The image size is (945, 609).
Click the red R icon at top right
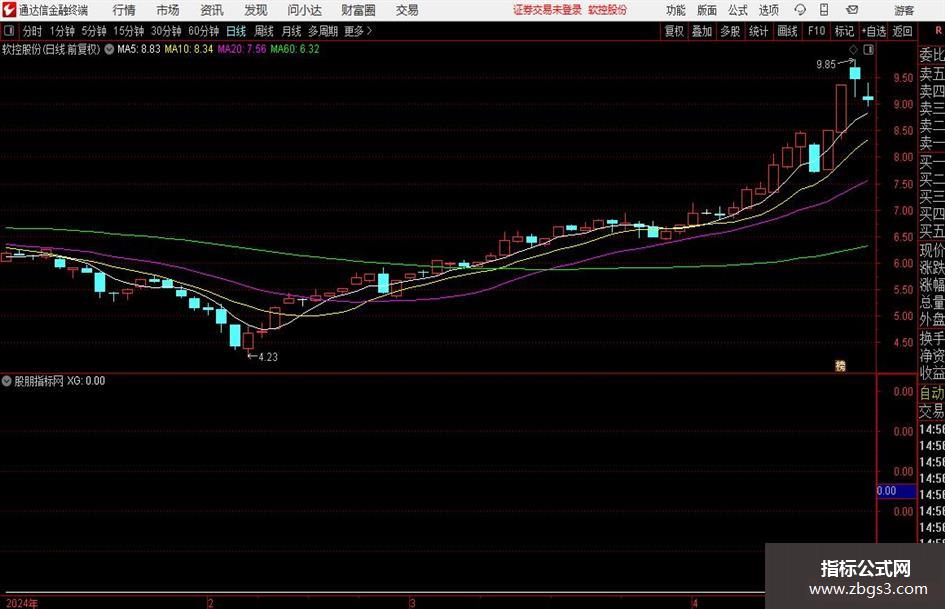(938, 31)
